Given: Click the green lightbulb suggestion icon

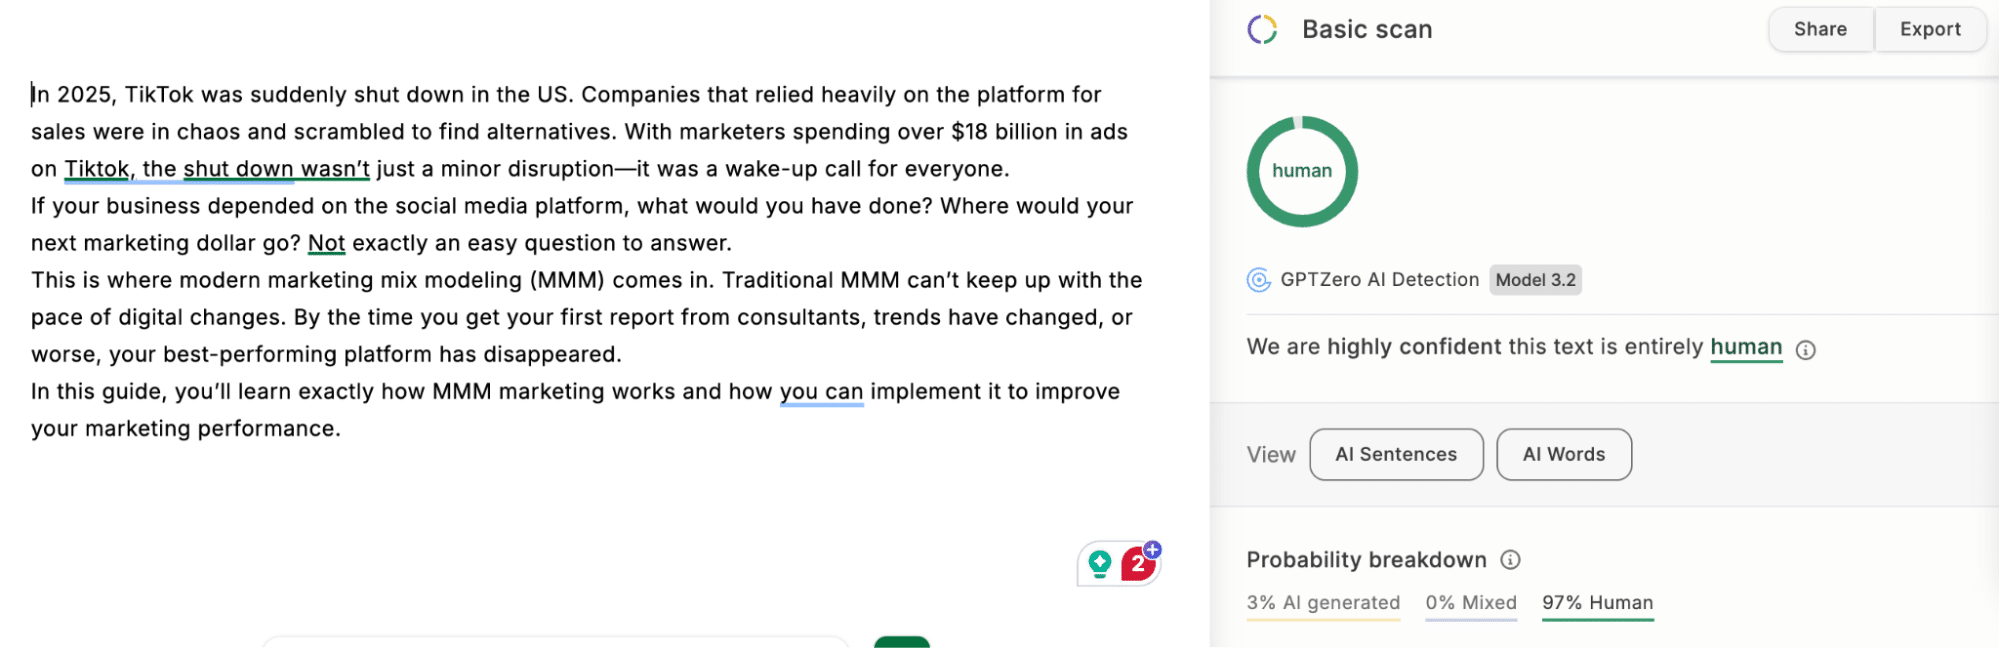Looking at the screenshot, I should (x=1100, y=565).
